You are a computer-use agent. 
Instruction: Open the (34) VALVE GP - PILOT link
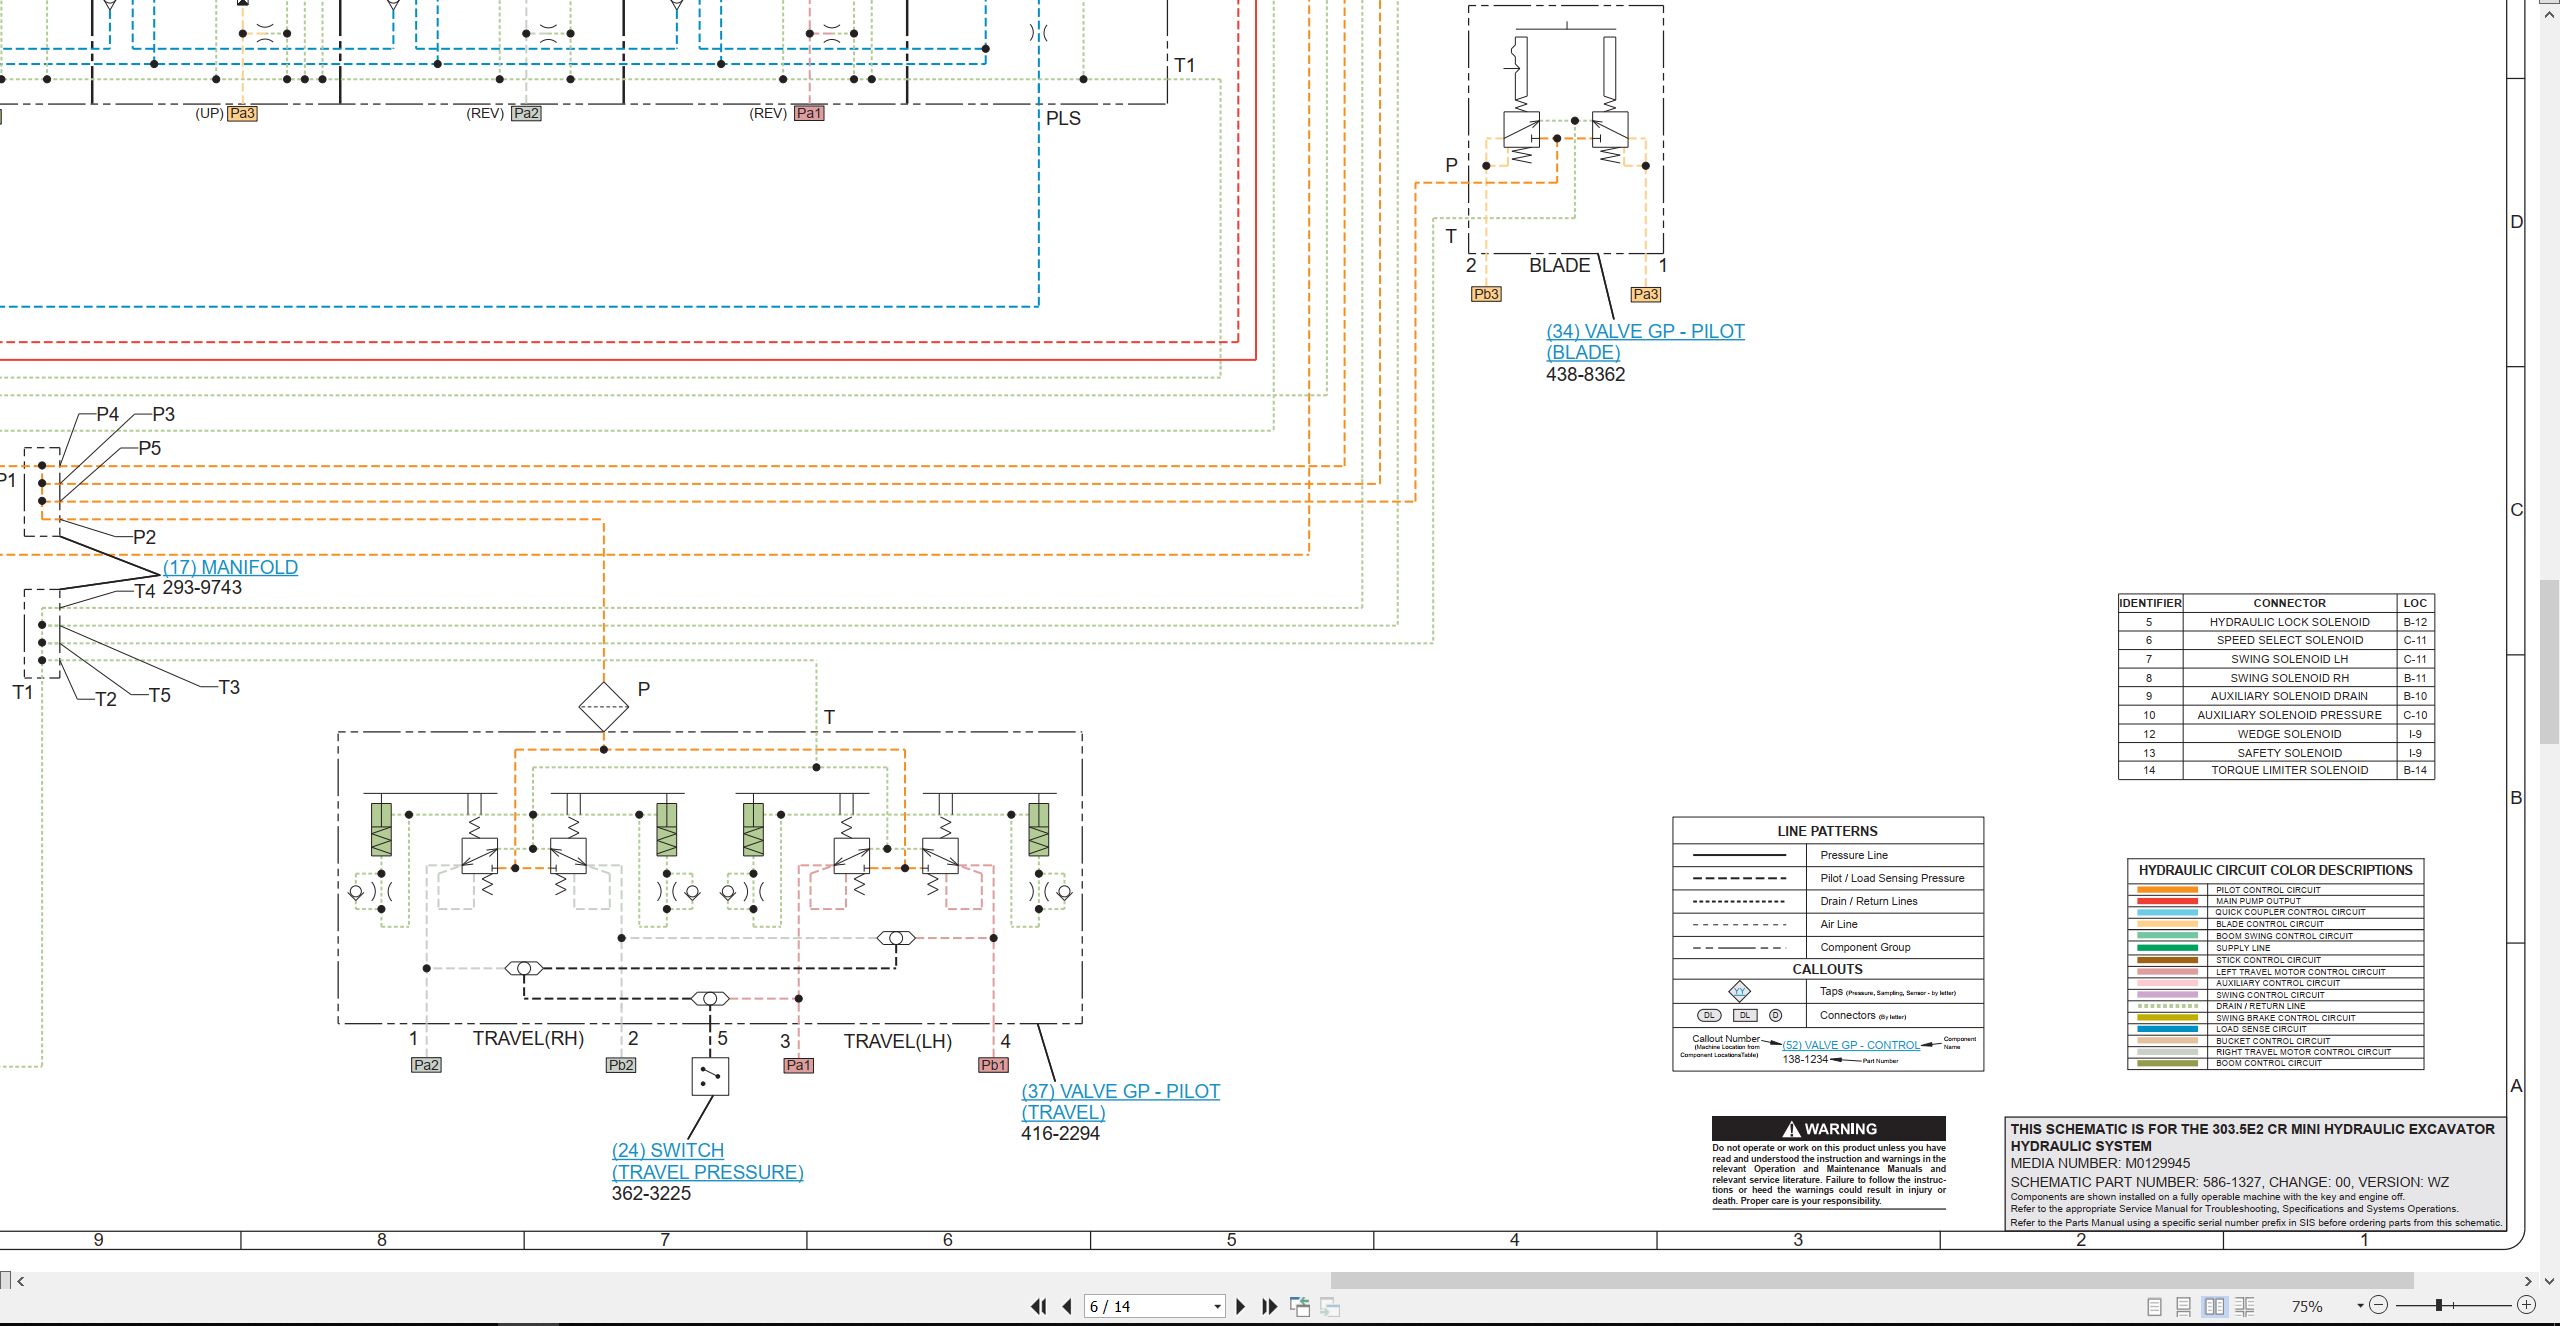[1645, 341]
